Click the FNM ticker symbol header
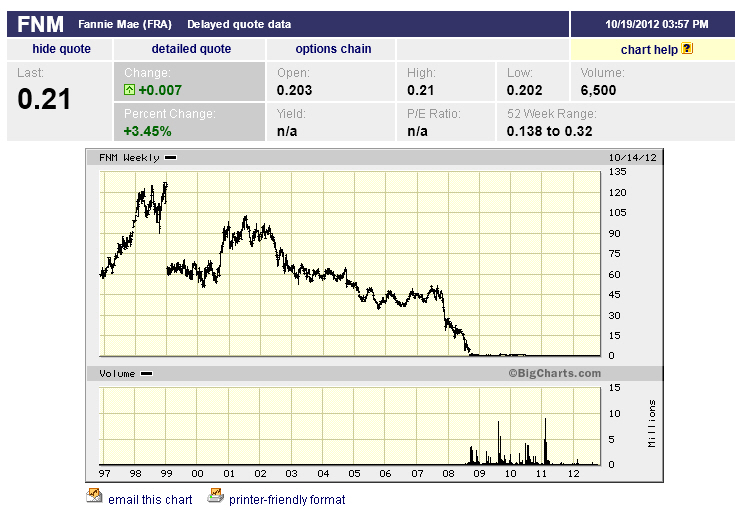 [40, 24]
